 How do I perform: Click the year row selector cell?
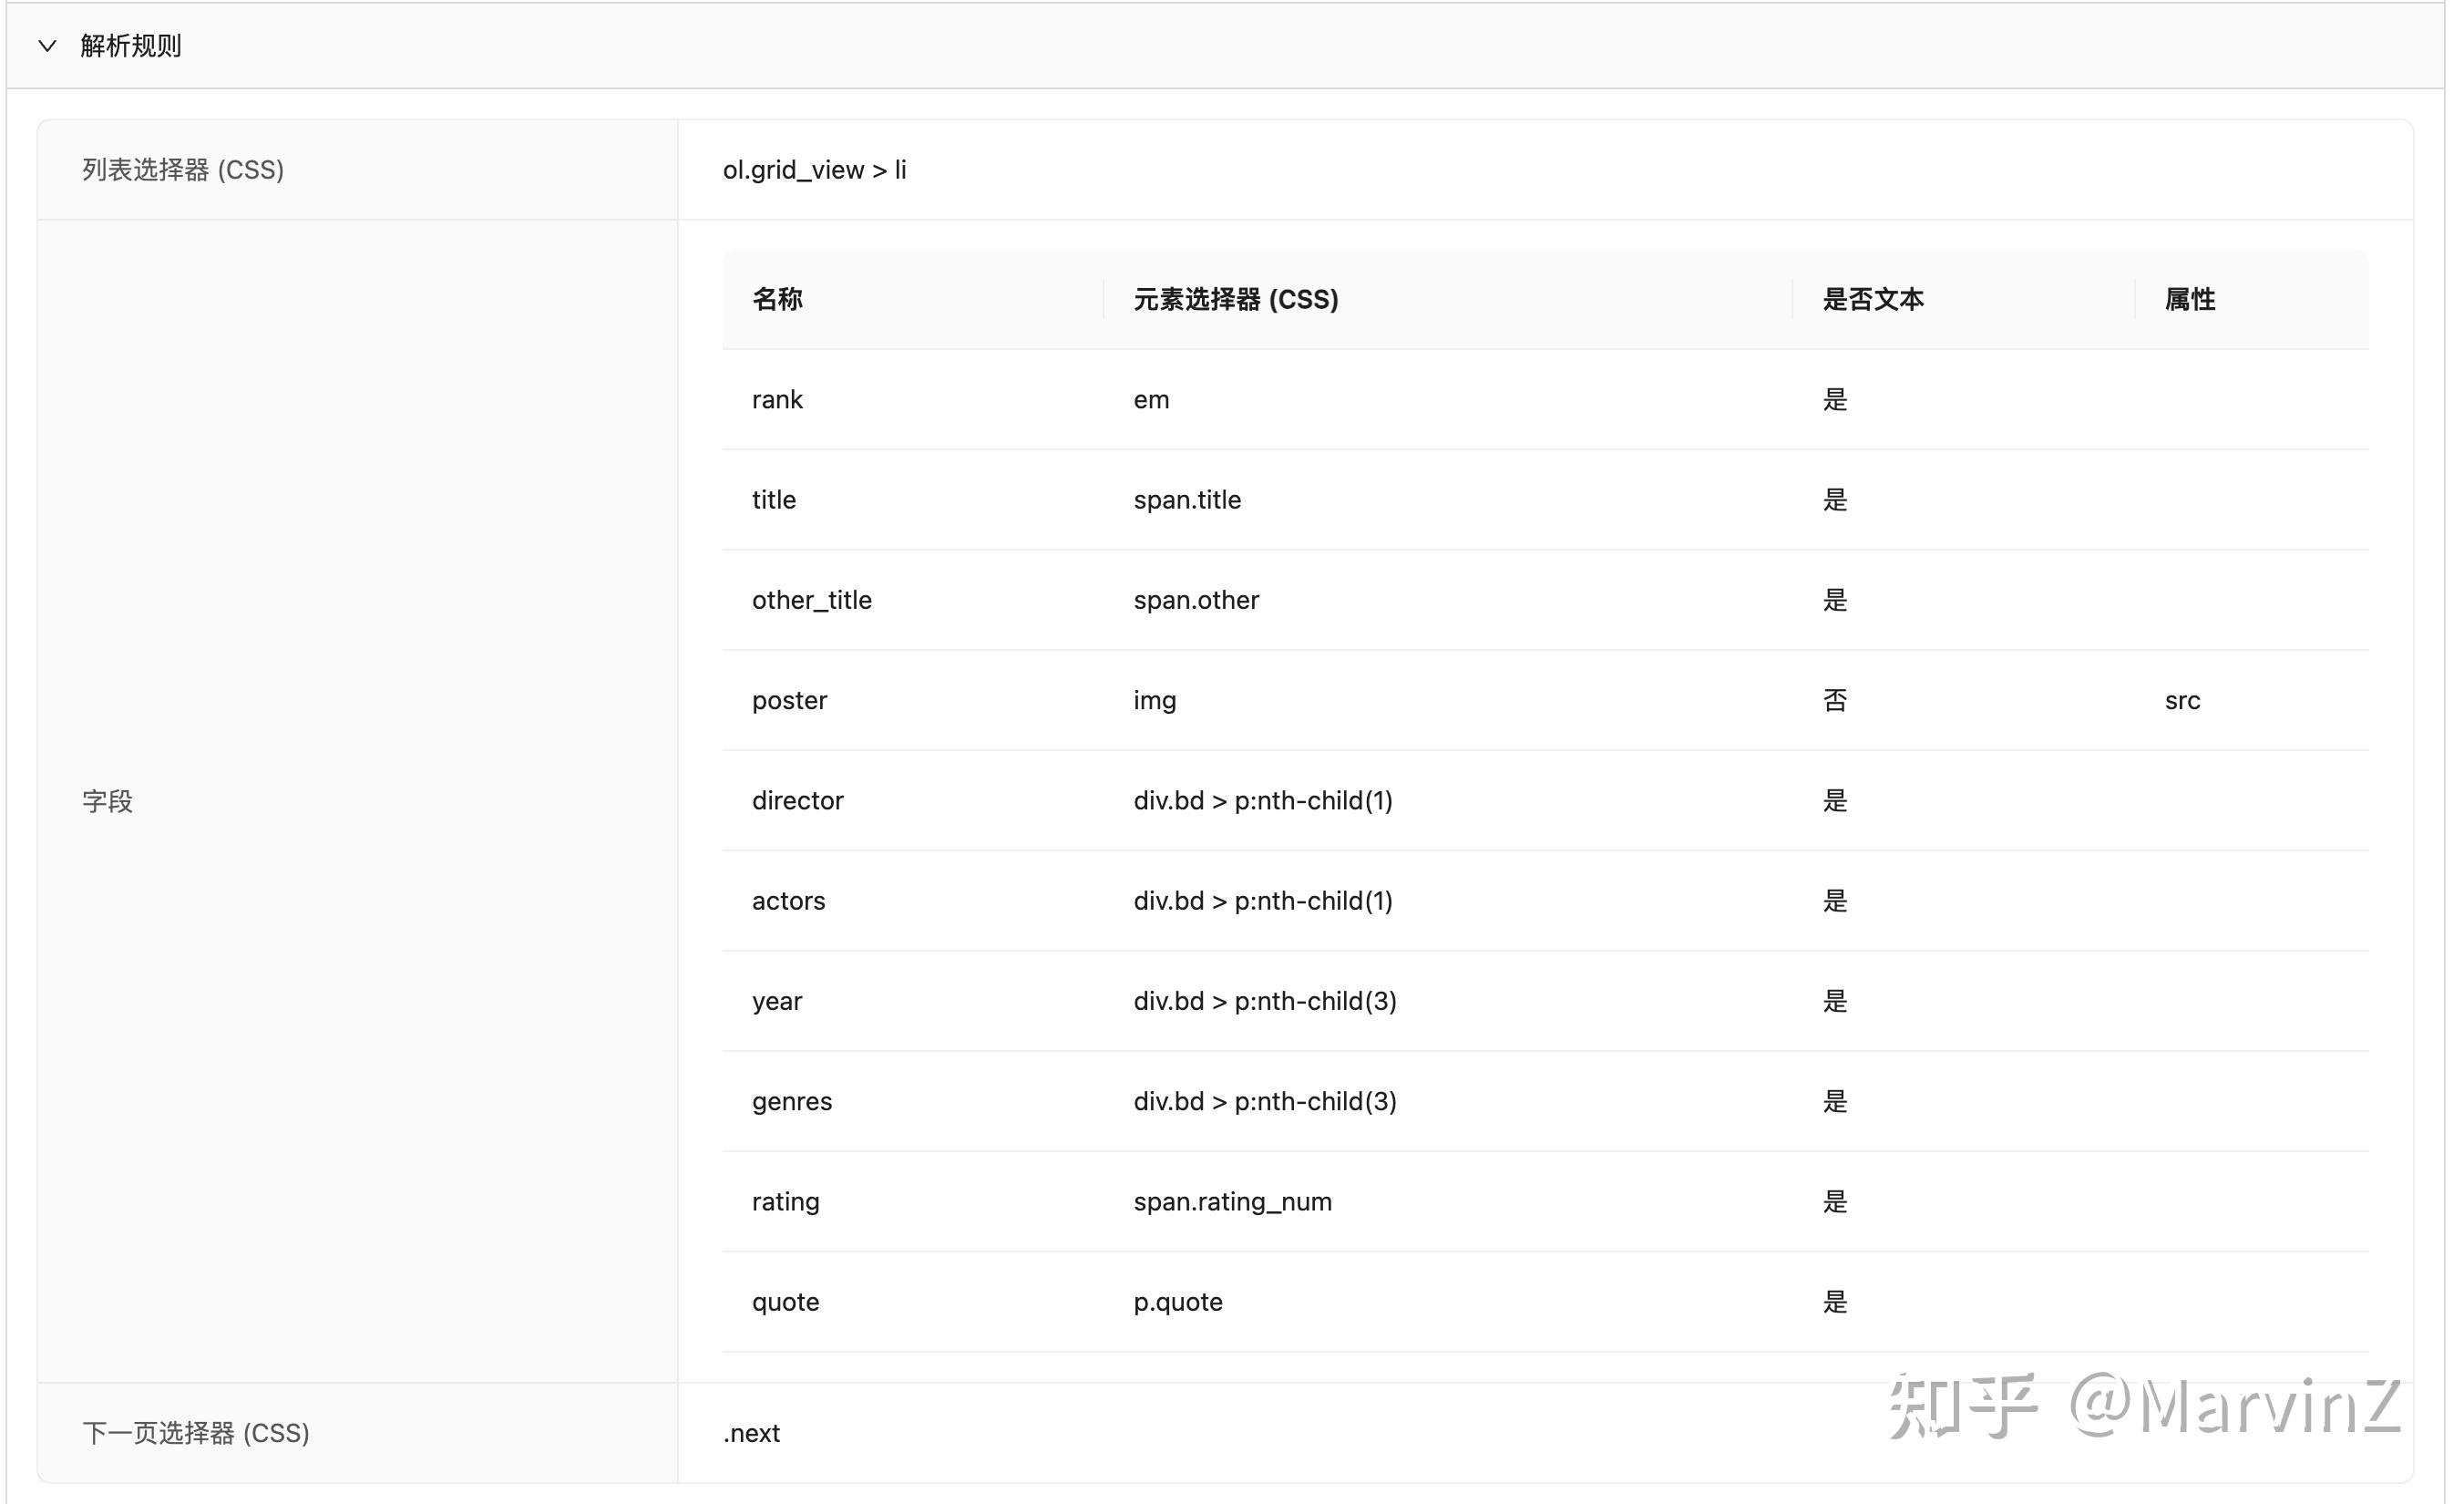tap(1265, 1001)
